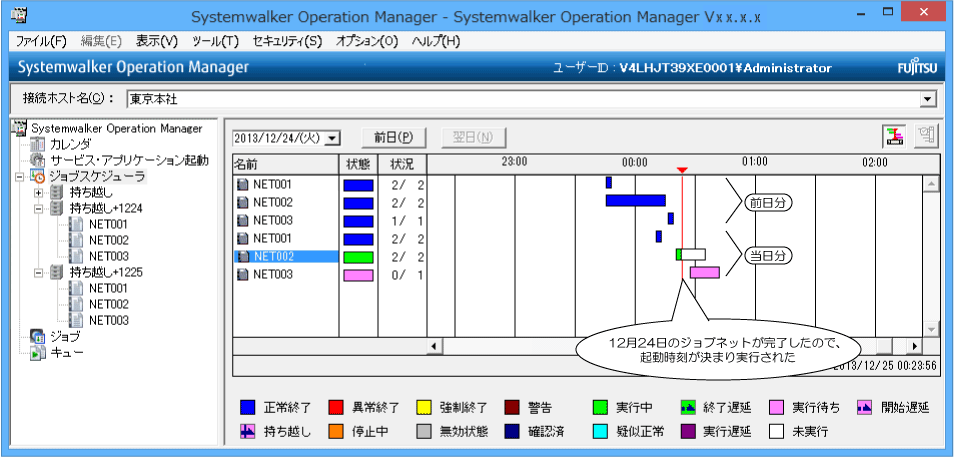Collapse the ジョブスケジューラ tree node

pos(18,177)
